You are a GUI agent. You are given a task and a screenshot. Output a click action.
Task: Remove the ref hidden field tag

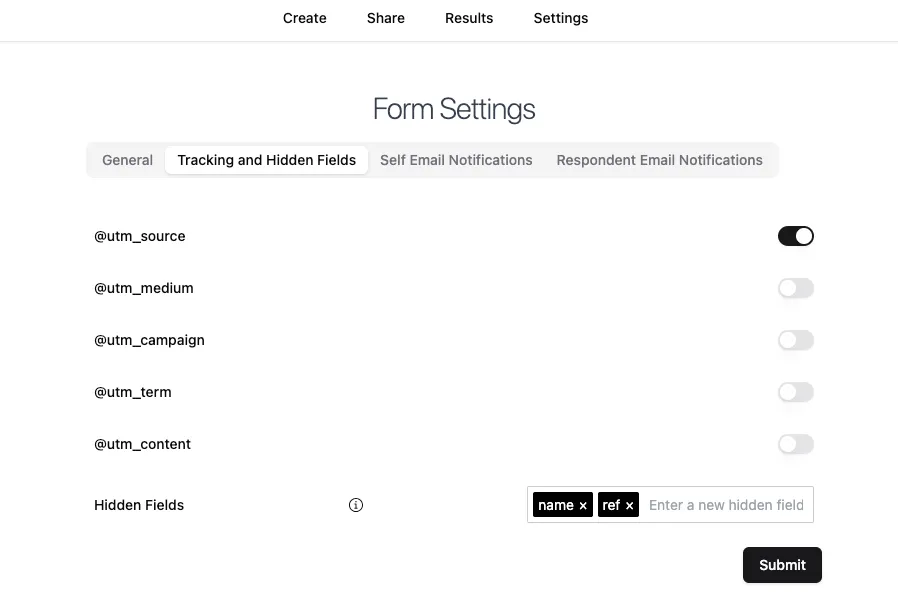630,505
